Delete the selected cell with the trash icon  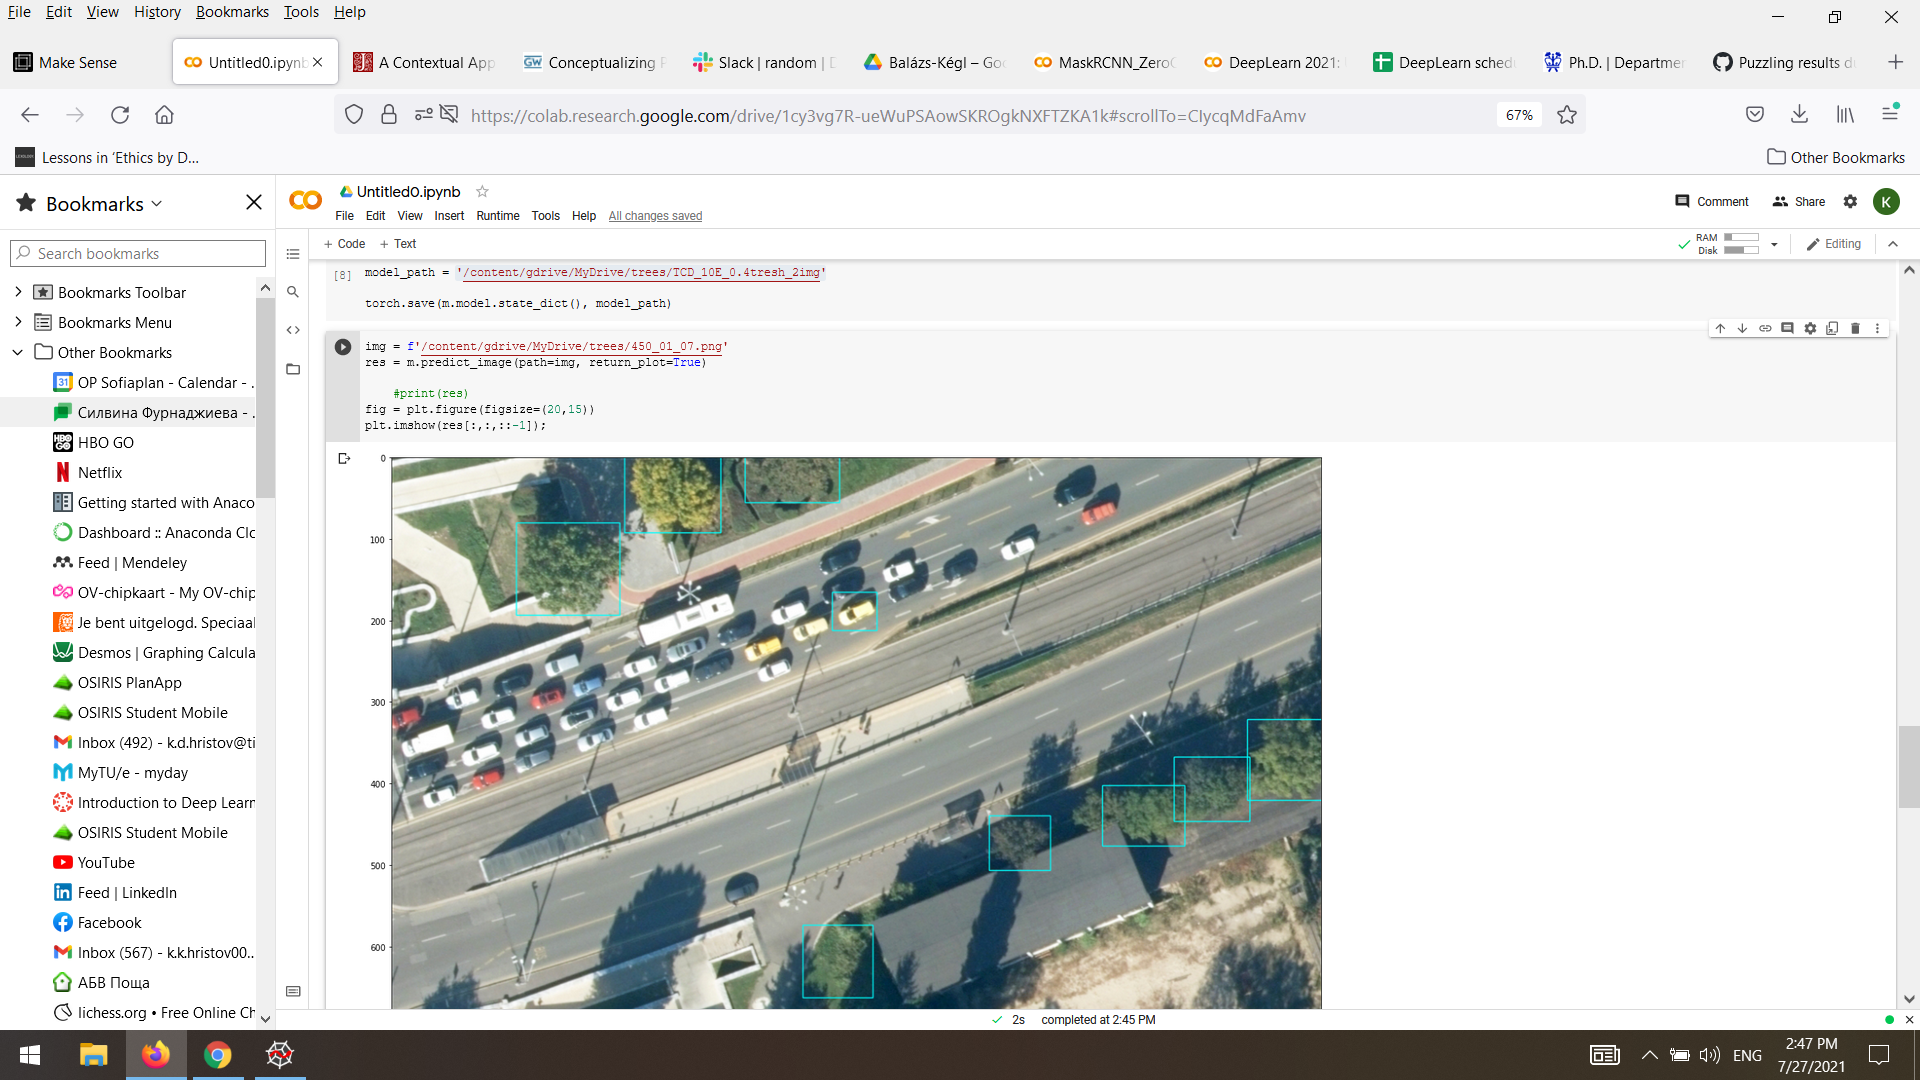(1855, 328)
